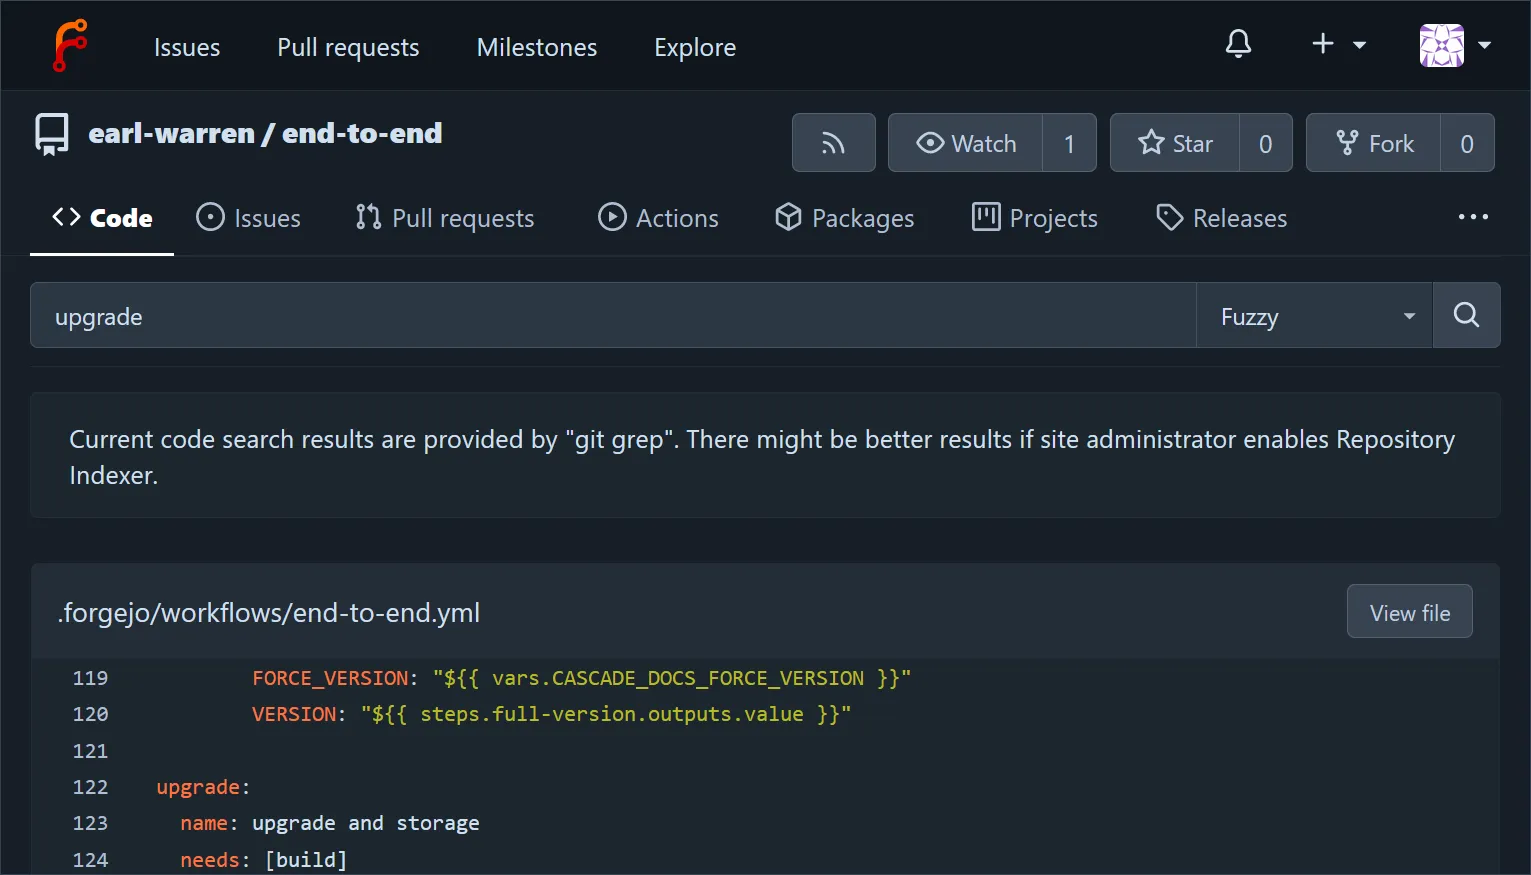
Task: Click the View file button
Action: coord(1409,611)
